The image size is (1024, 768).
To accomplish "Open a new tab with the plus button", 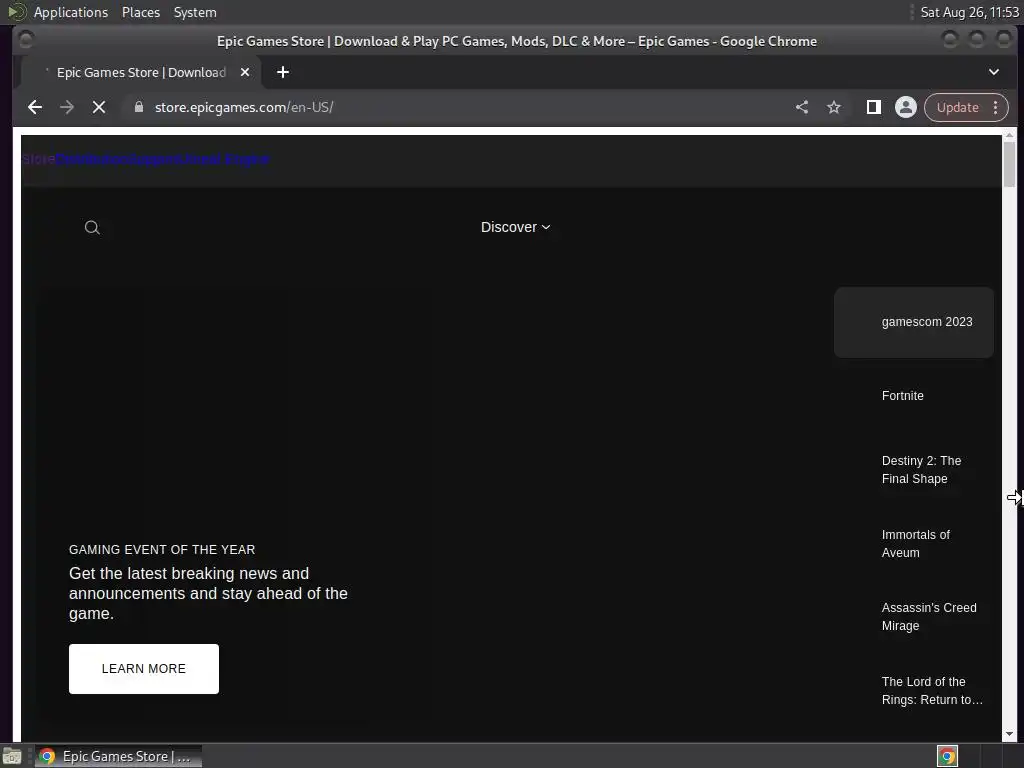I will [x=283, y=72].
